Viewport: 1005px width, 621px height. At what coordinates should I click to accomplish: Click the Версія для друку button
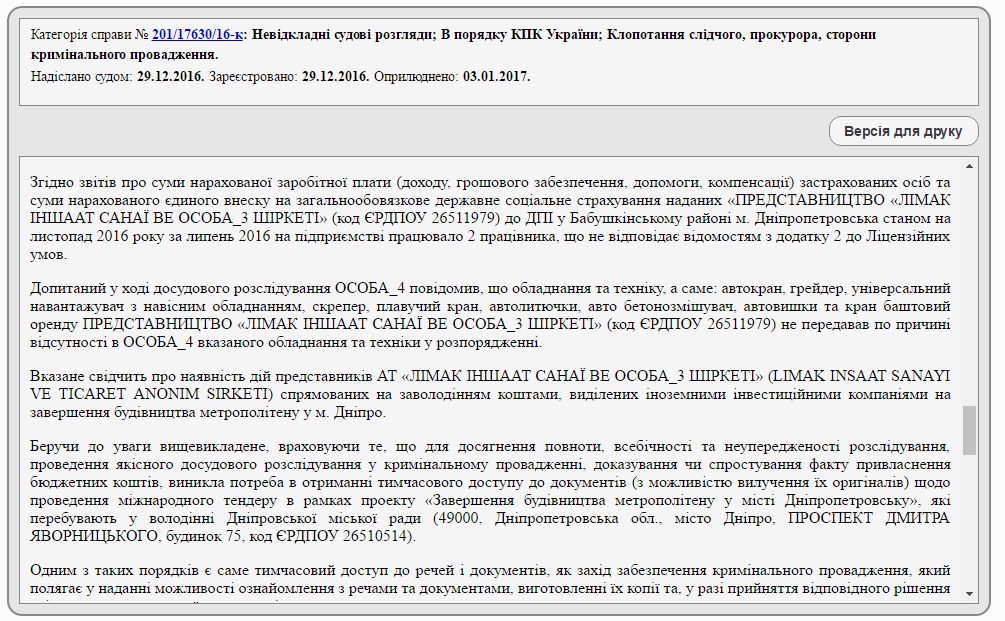click(903, 131)
